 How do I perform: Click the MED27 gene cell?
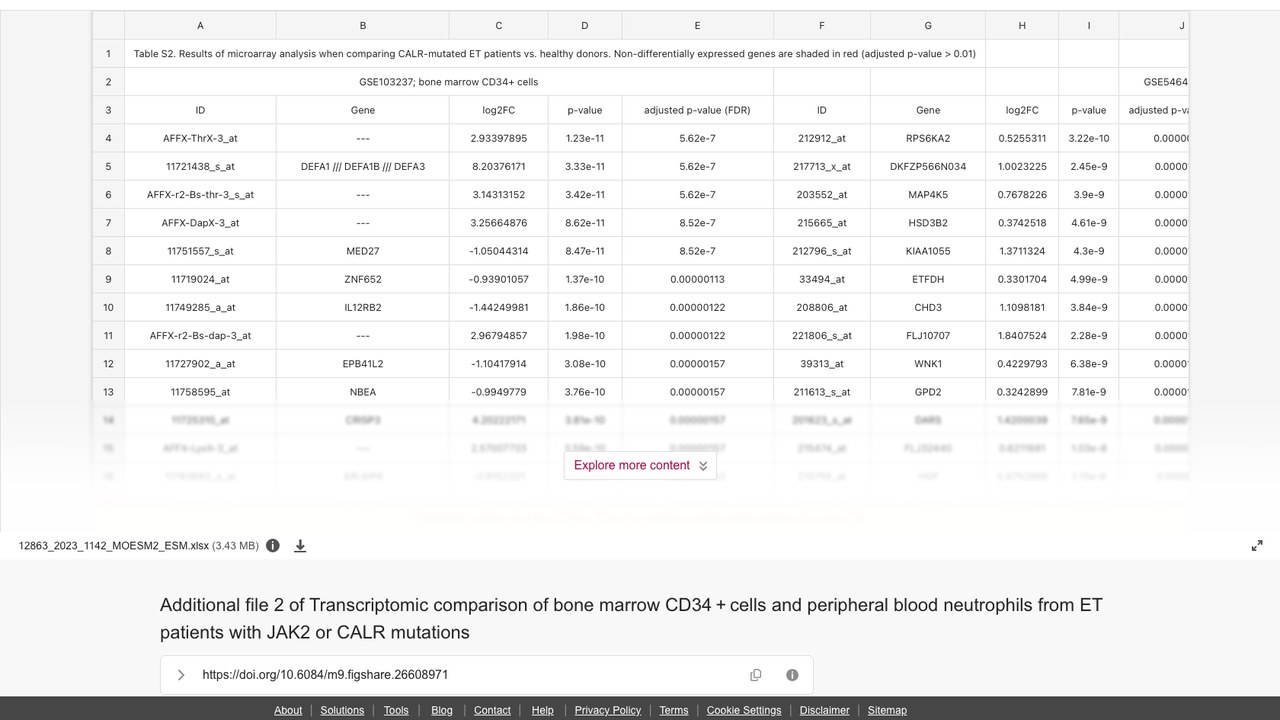363,251
